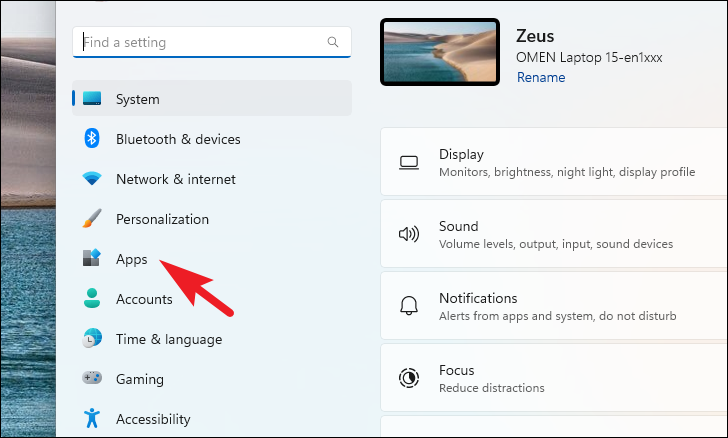Viewport: 728px width, 438px height.
Task: Click the Sound speaker icon
Action: (x=409, y=234)
